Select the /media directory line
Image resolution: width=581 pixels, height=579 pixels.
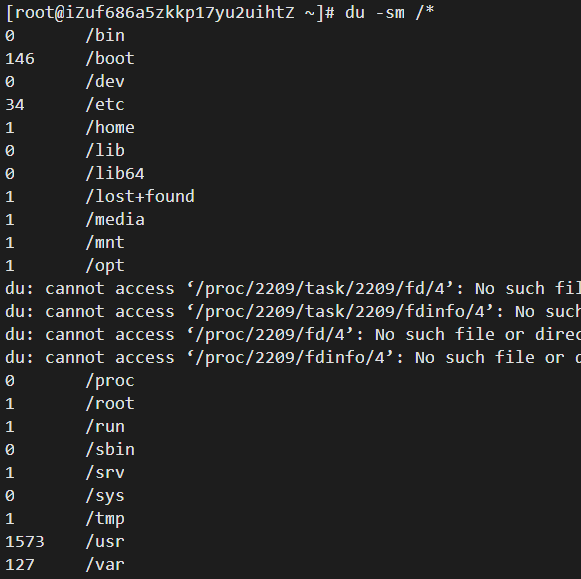pos(75,220)
